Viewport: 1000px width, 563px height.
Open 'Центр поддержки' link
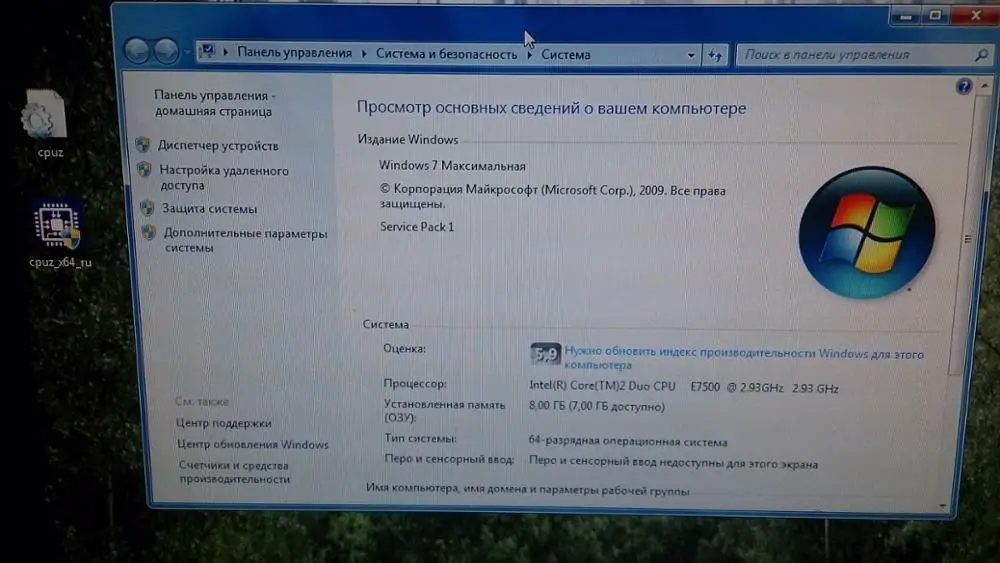pyautogui.click(x=224, y=423)
